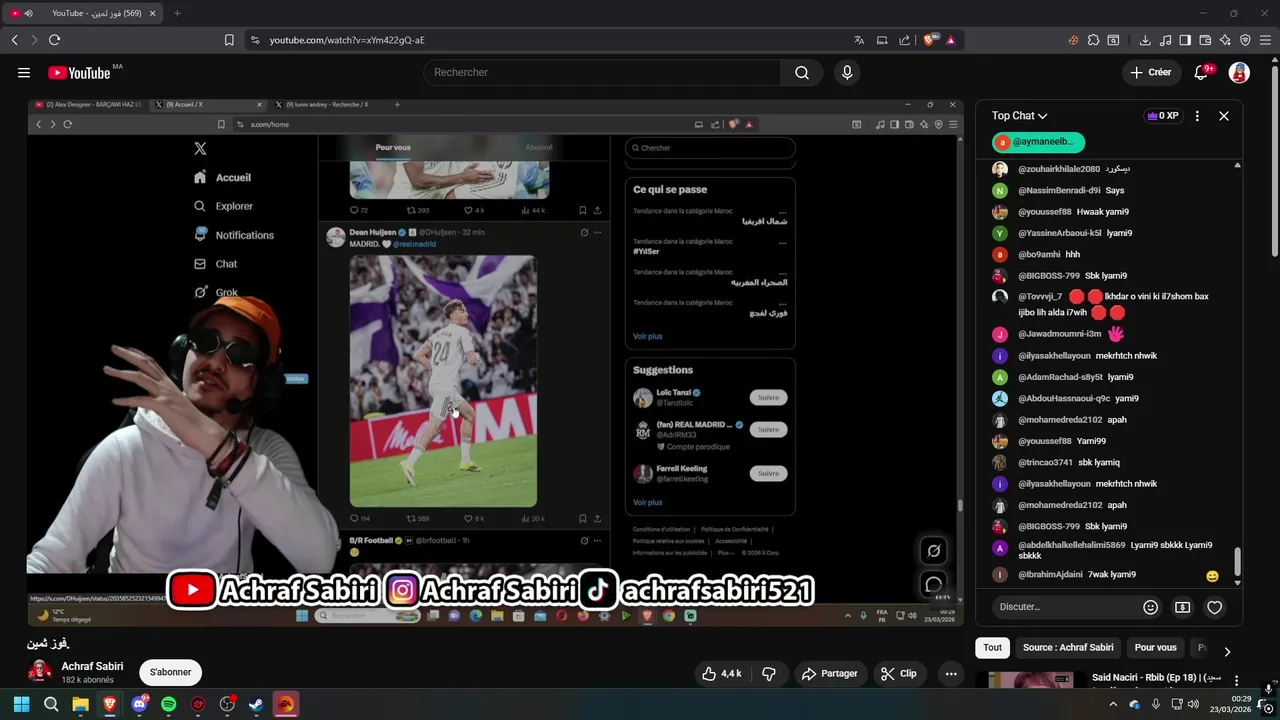Open a new browser tab
Screen dimensions: 1280x720
pyautogui.click(x=177, y=13)
